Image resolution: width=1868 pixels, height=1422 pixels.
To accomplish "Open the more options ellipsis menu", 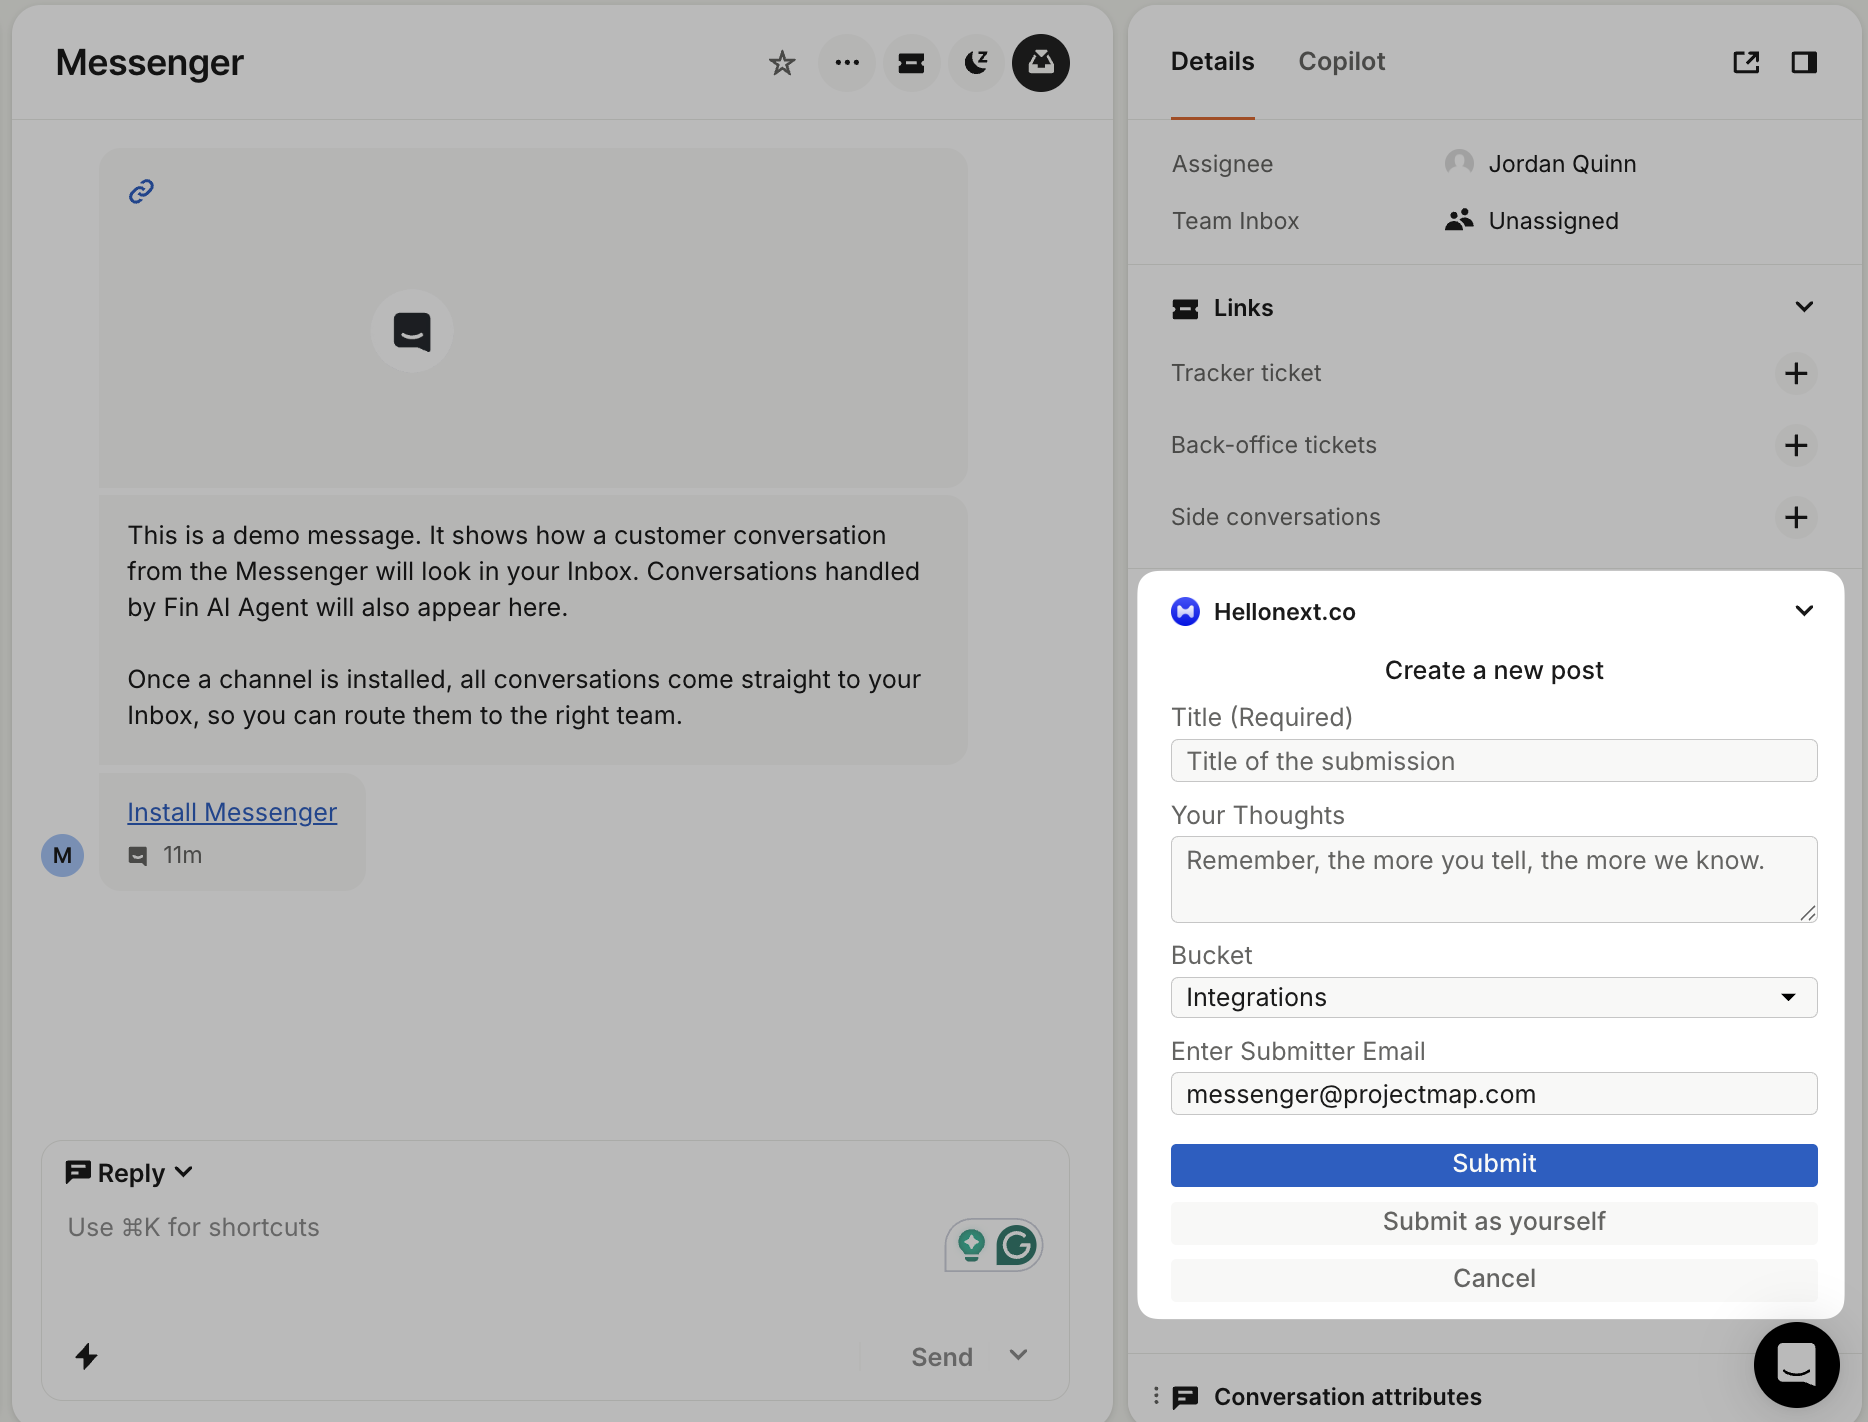I will coord(847,63).
